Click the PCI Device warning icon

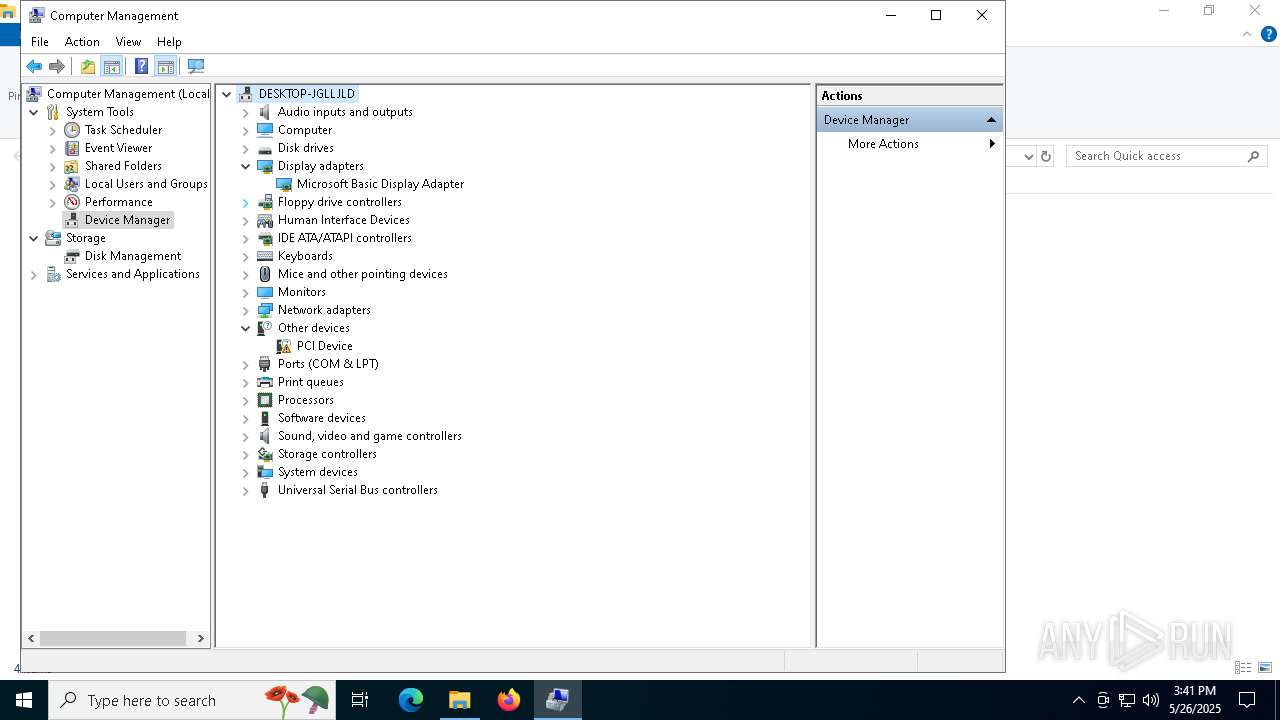[284, 346]
